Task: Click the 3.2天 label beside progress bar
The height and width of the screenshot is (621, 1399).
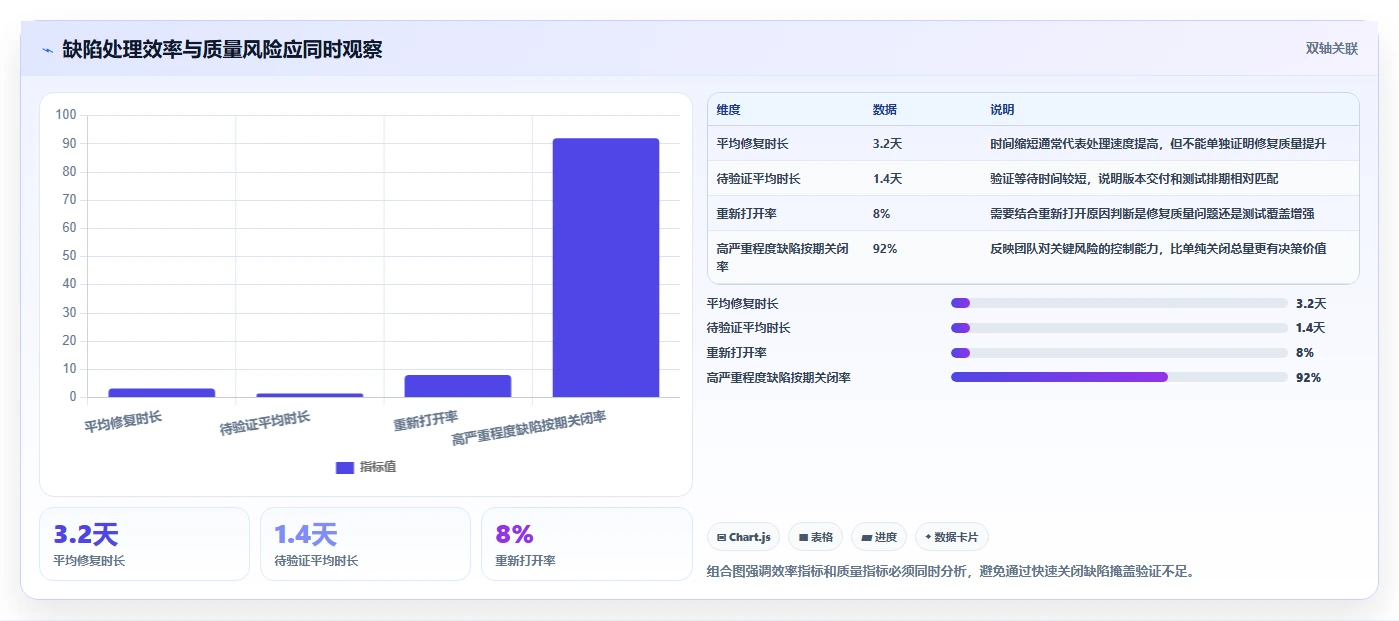Action: tap(1311, 304)
